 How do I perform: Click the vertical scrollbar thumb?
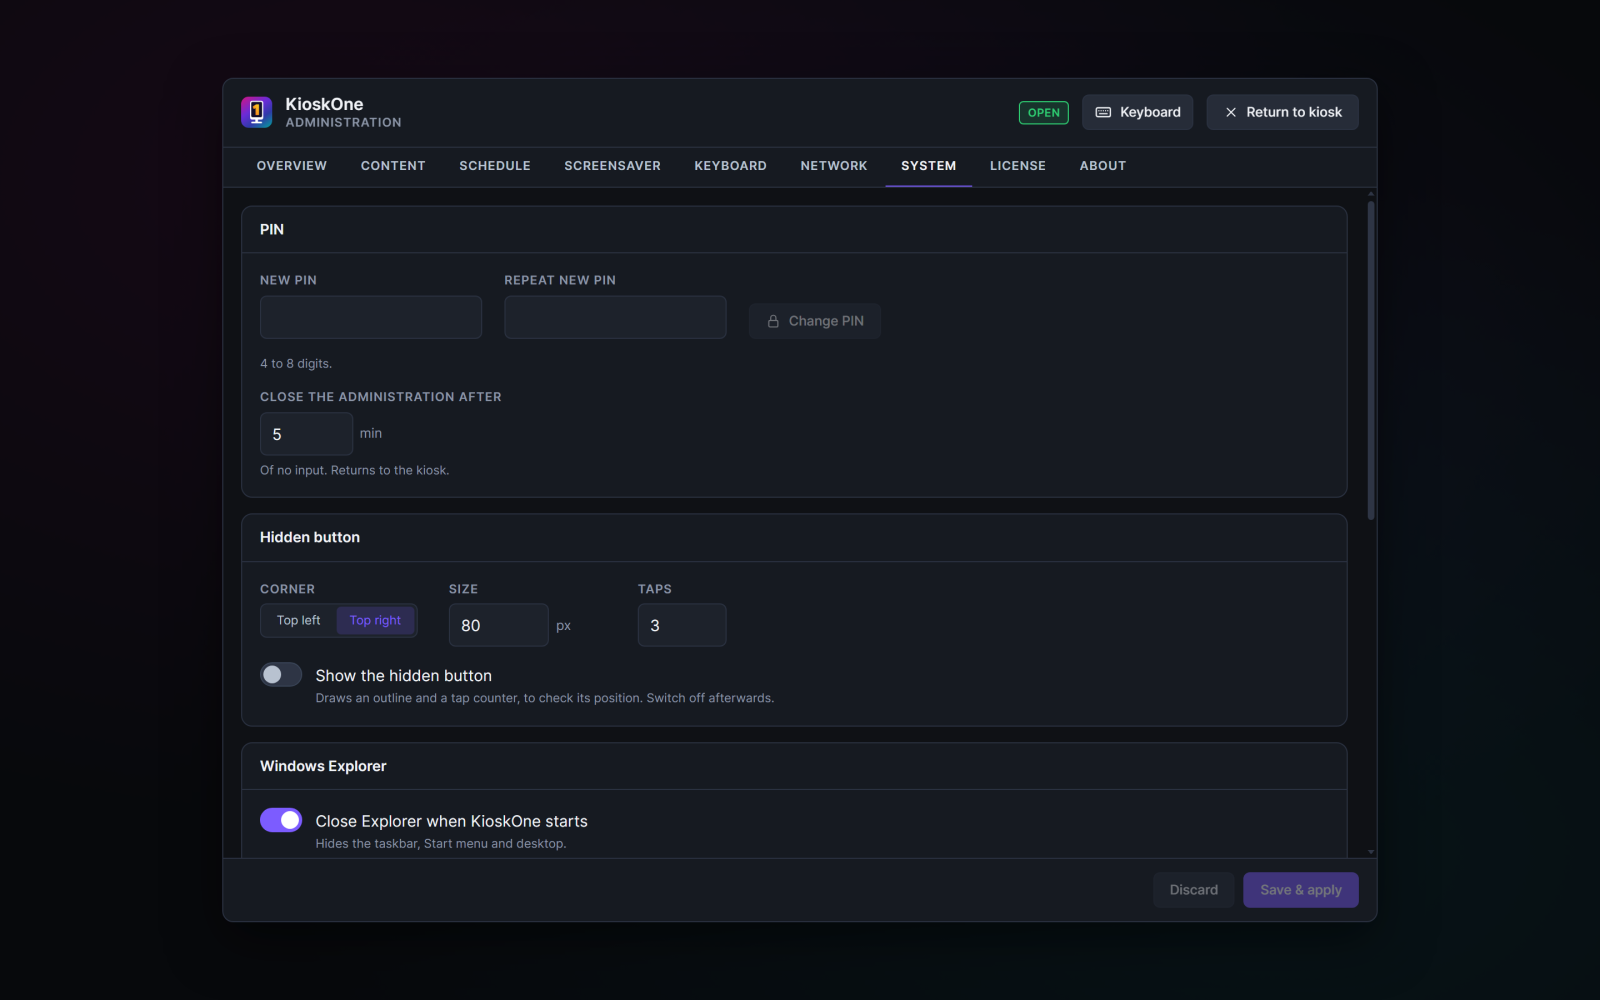(x=1371, y=360)
